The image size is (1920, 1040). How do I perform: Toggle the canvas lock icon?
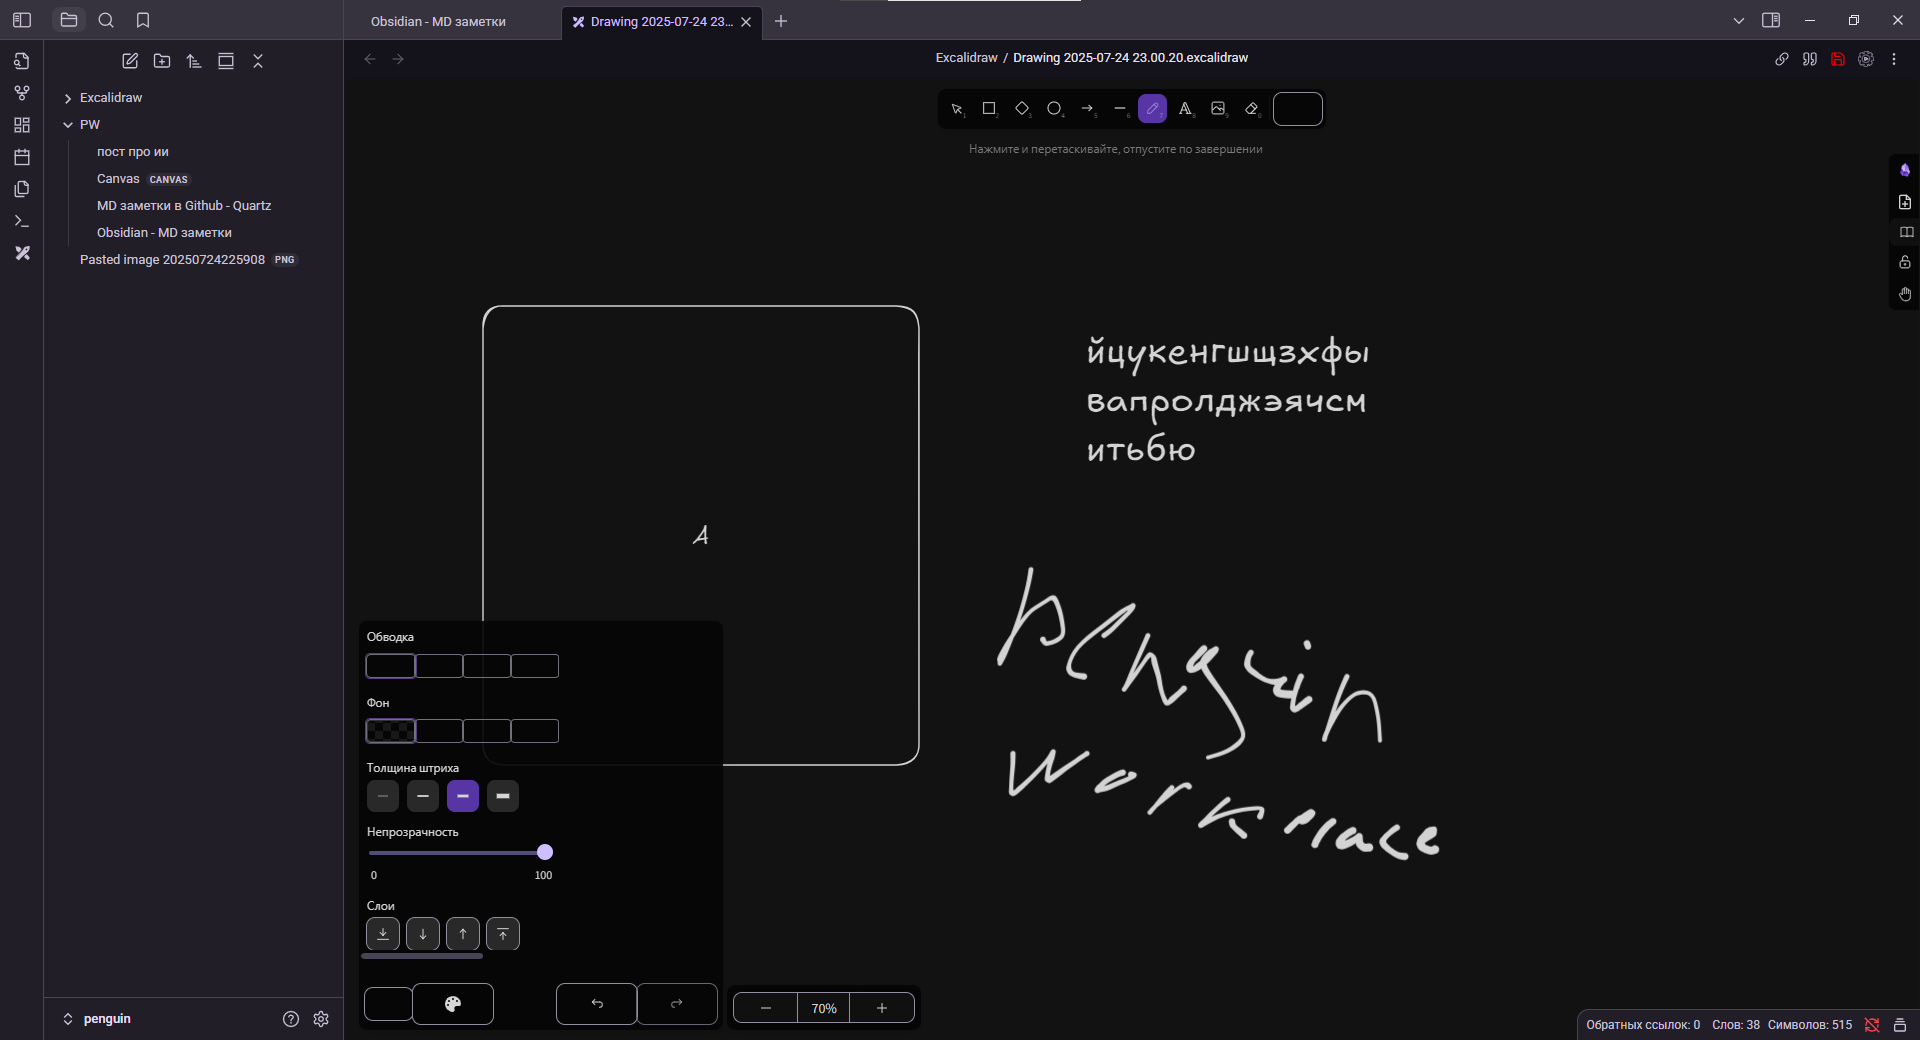tap(1905, 262)
